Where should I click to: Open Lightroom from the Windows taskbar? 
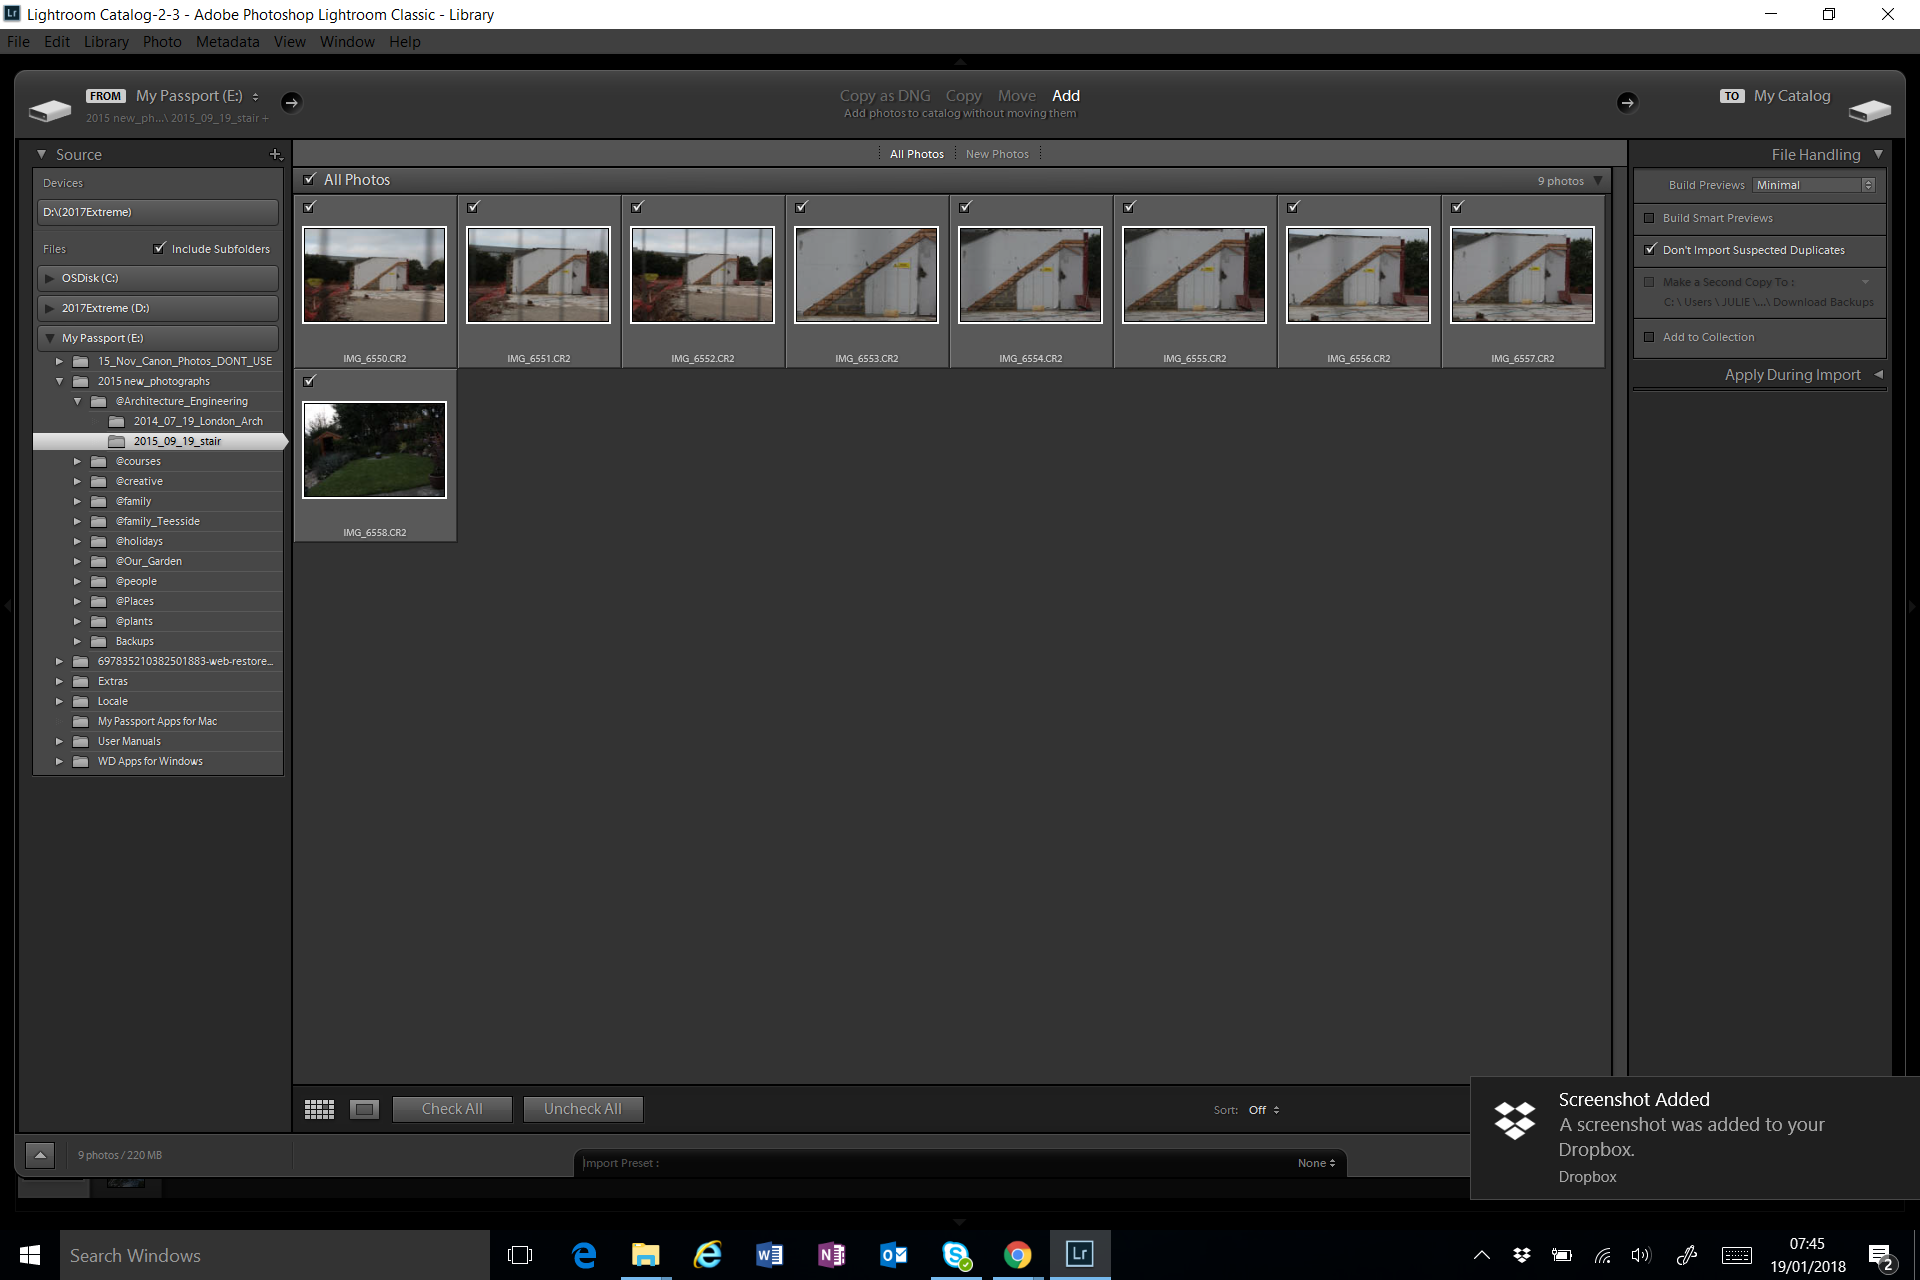[x=1080, y=1254]
